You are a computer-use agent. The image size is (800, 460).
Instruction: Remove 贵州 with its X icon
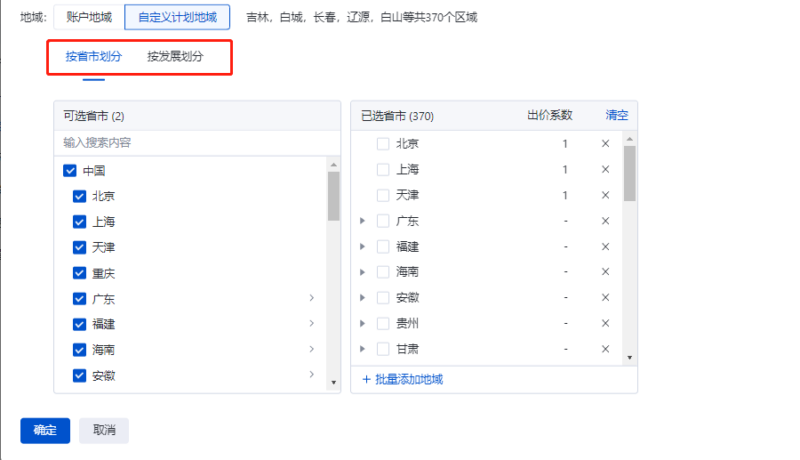(605, 323)
